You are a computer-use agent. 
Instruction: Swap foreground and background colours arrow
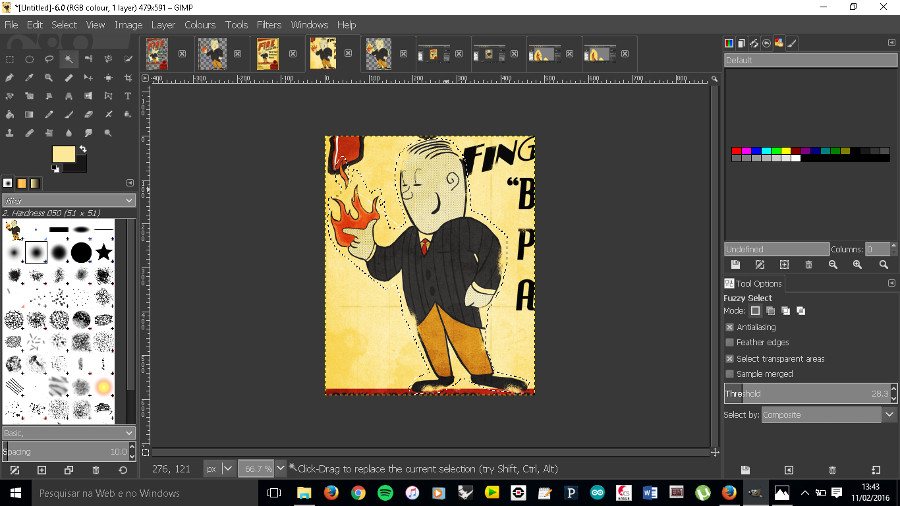(83, 149)
